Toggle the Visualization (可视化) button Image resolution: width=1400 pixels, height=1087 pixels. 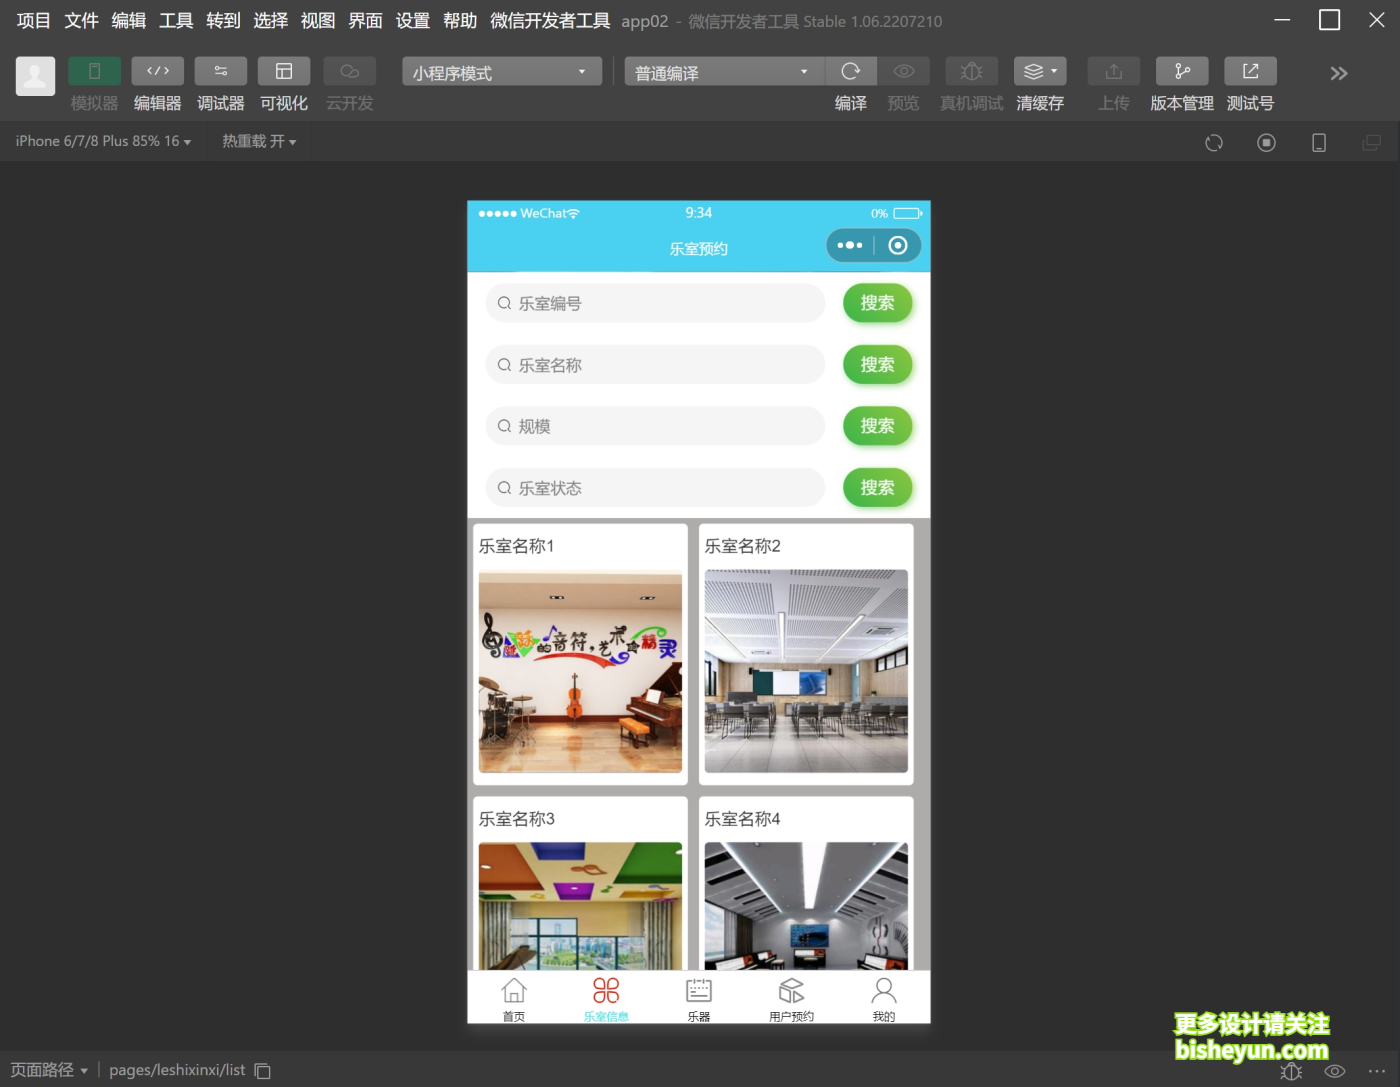pyautogui.click(x=284, y=71)
